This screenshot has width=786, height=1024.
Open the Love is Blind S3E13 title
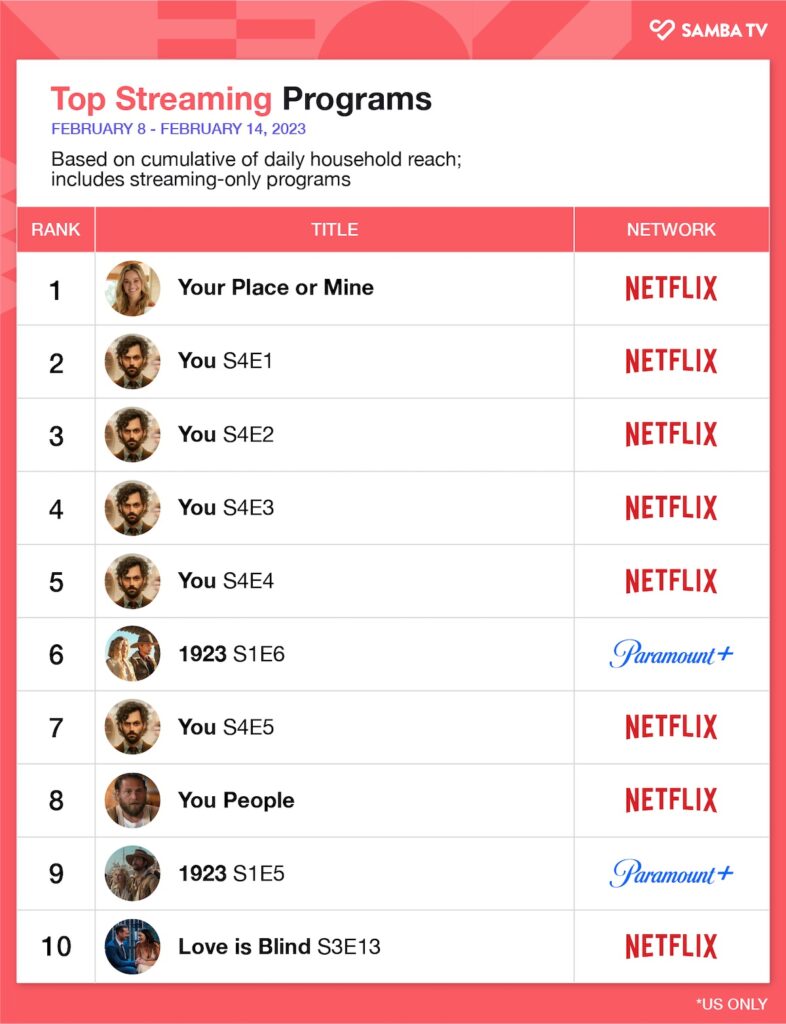(x=279, y=946)
